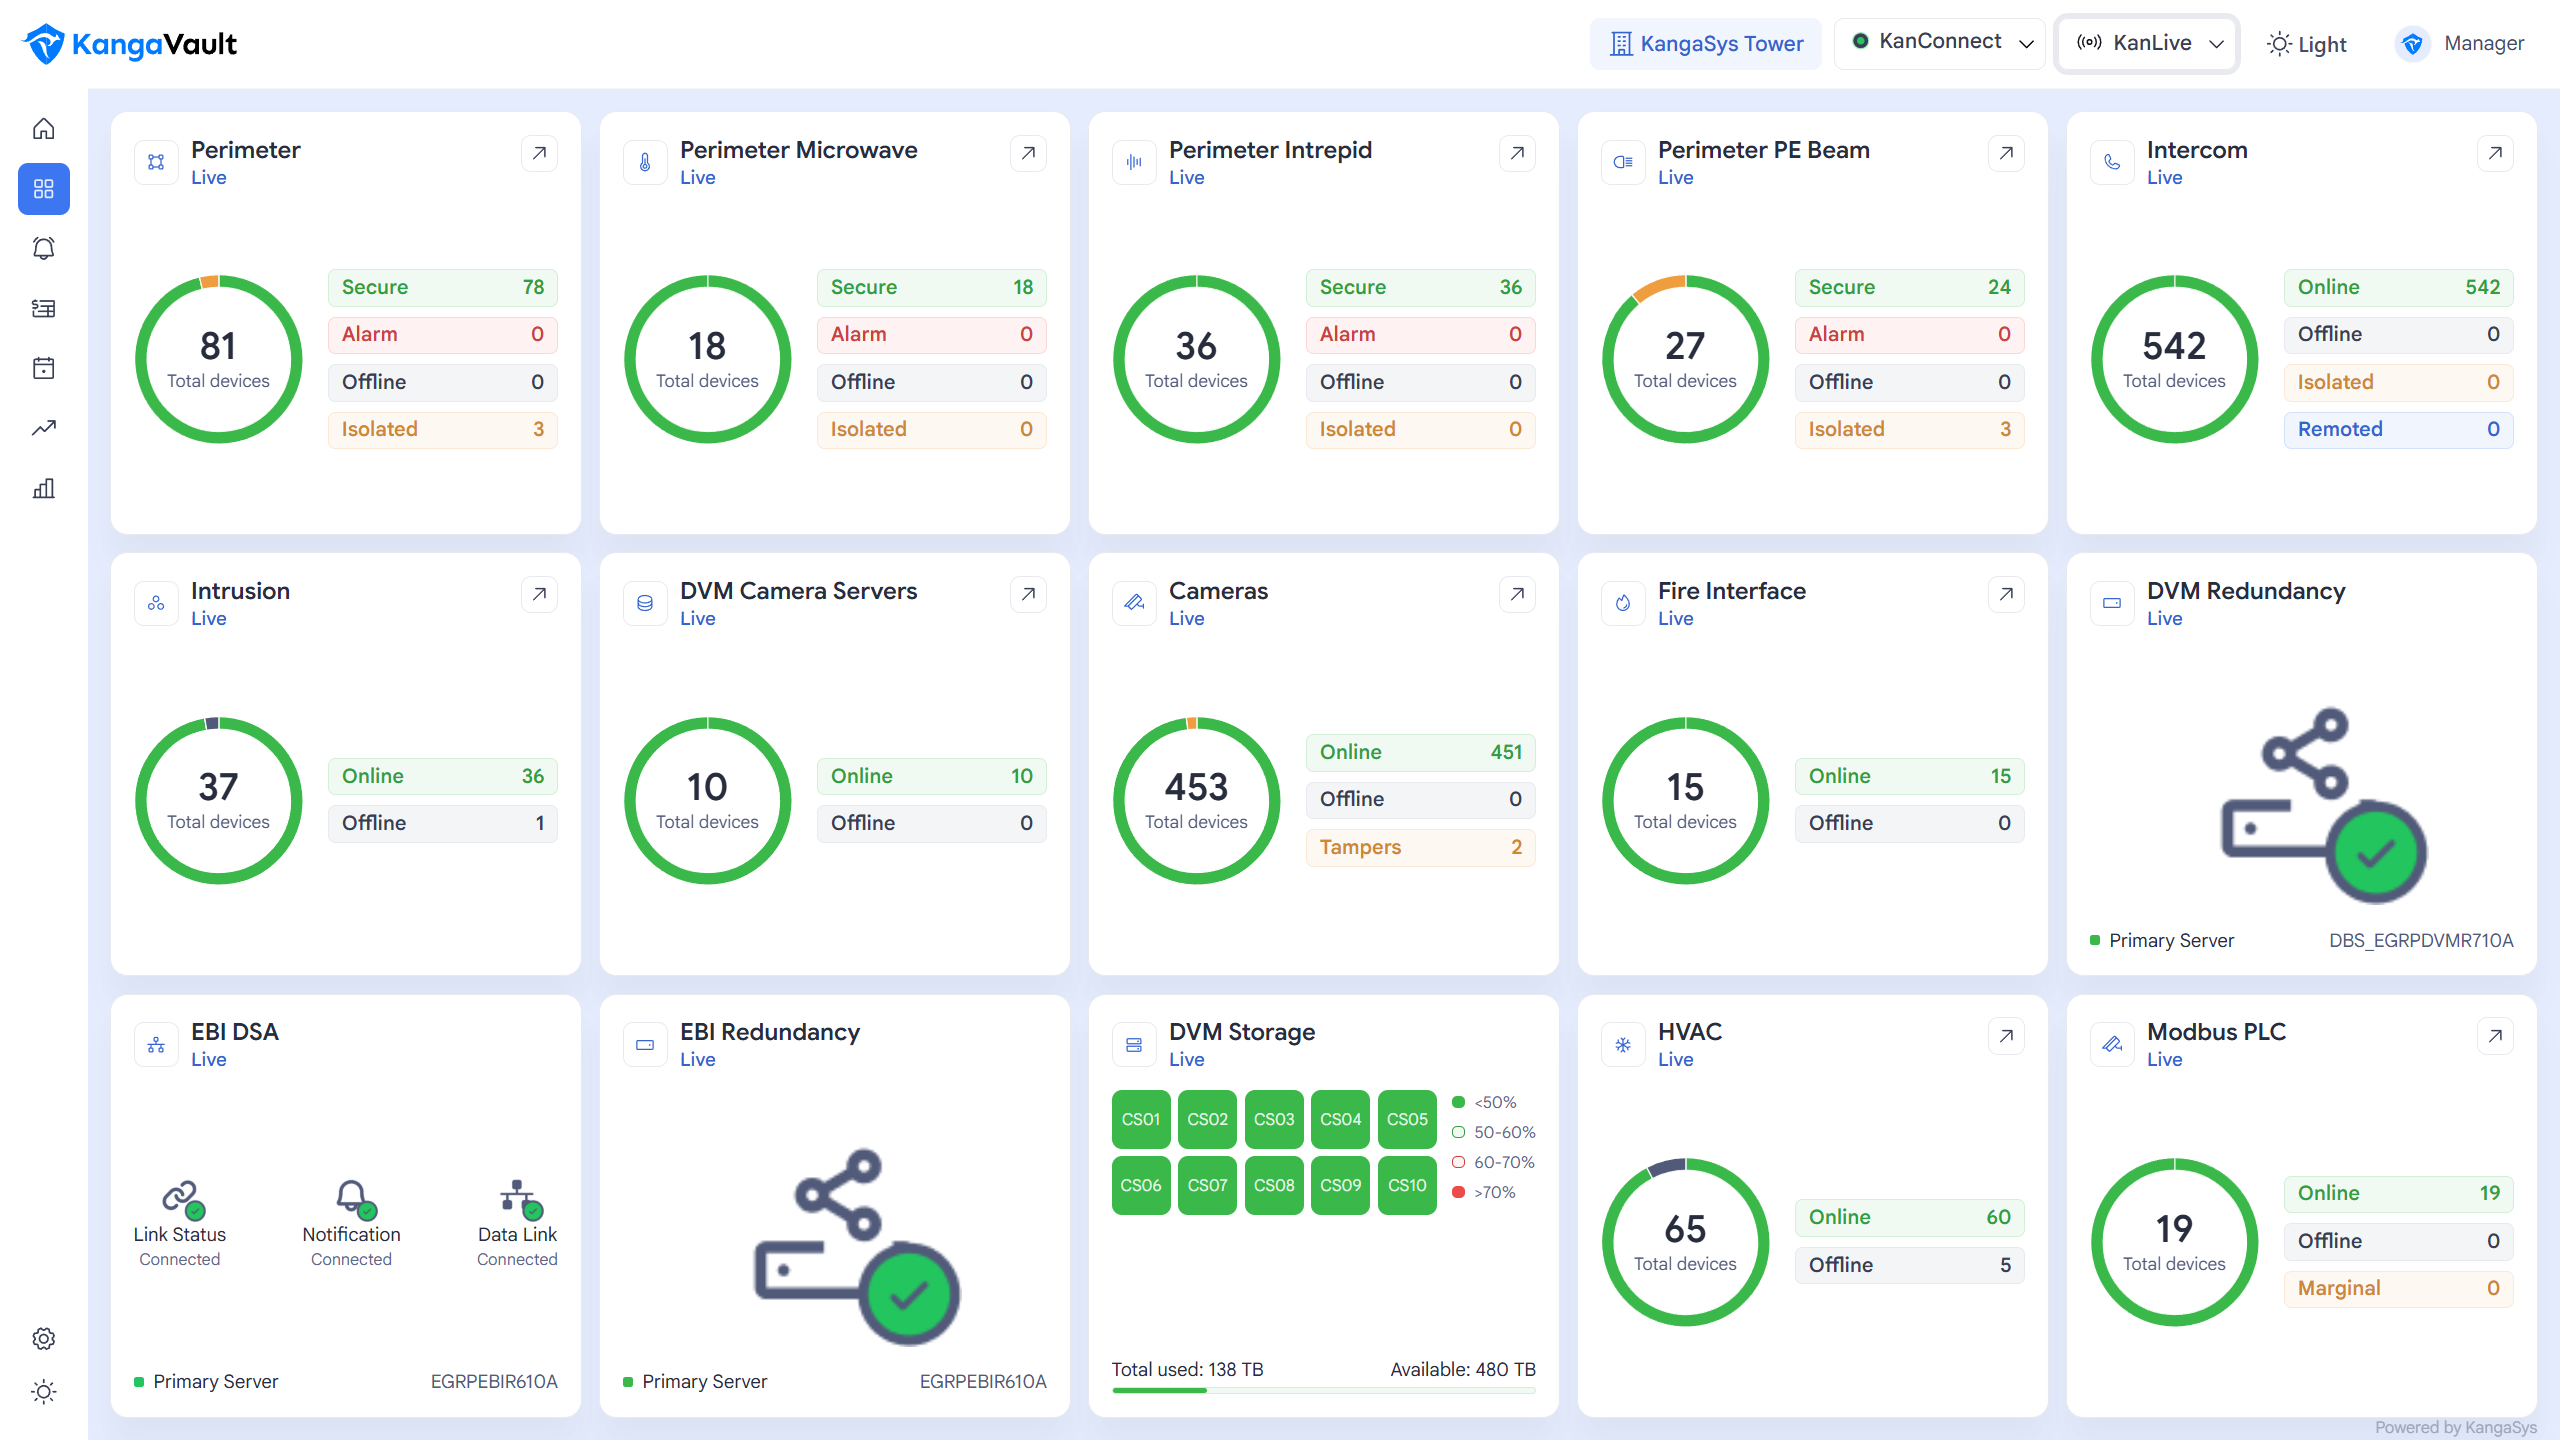The image size is (2560, 1440).
Task: Click the KangaVault logo
Action: pos(130,44)
